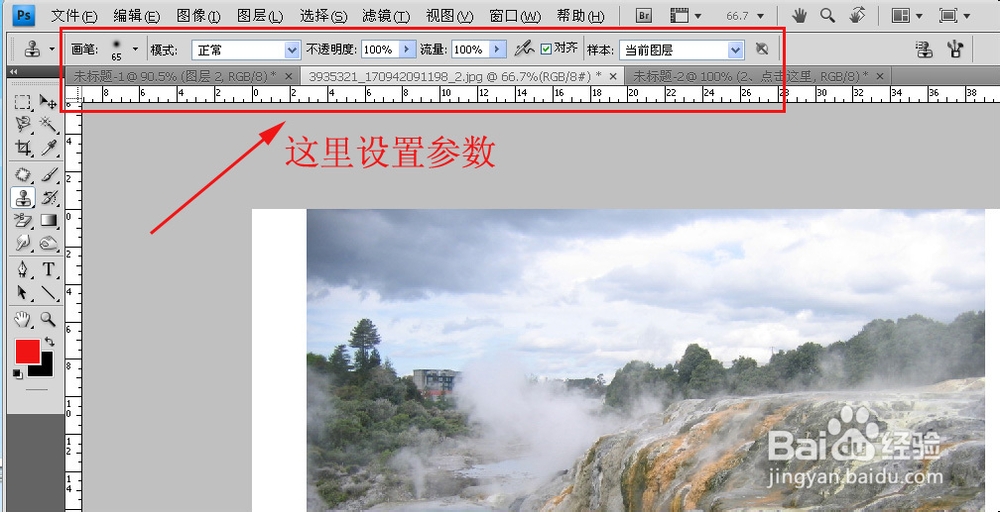This screenshot has width=1000, height=512.
Task: Select the Line tool
Action: tap(48, 293)
